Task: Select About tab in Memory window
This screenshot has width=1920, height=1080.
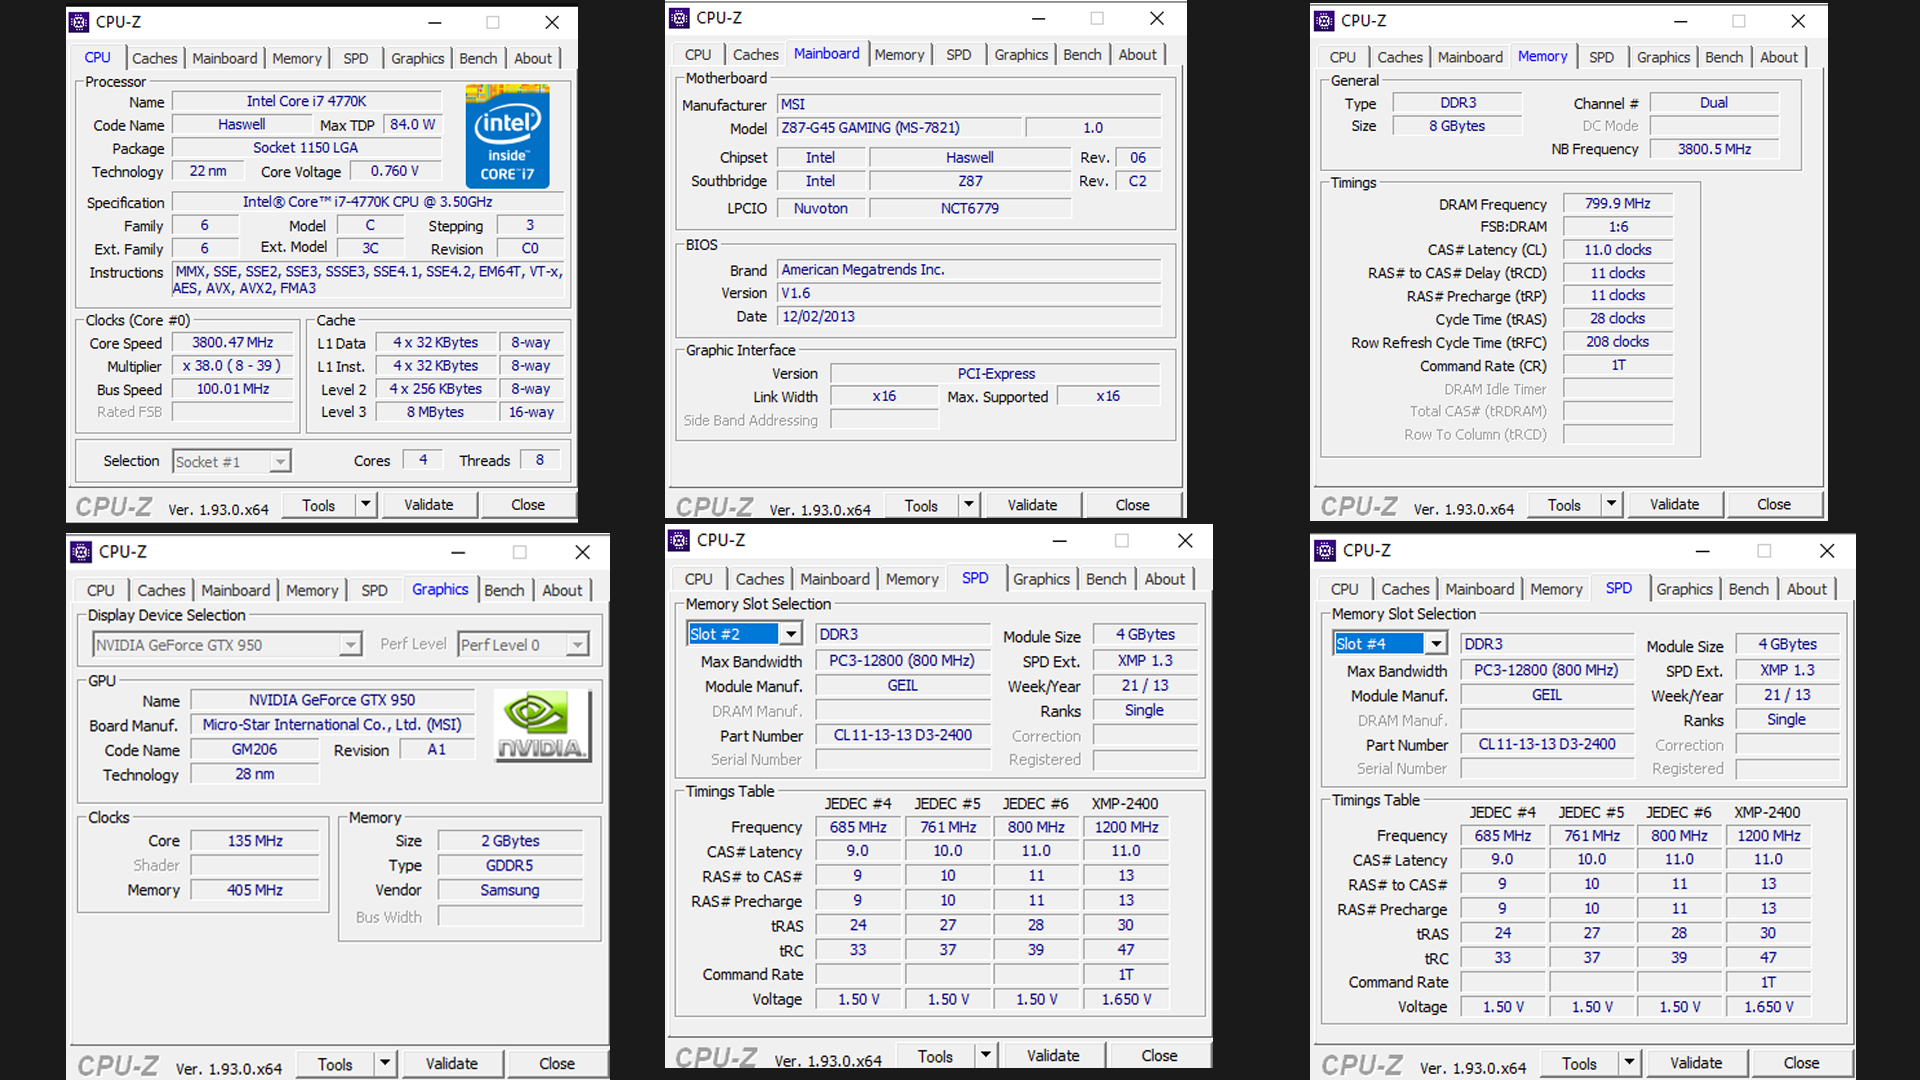Action: point(1778,57)
